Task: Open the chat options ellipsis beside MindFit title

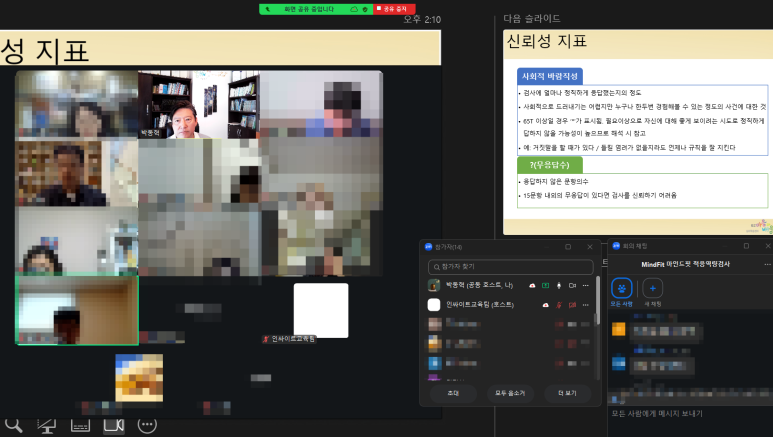Action: [767, 264]
